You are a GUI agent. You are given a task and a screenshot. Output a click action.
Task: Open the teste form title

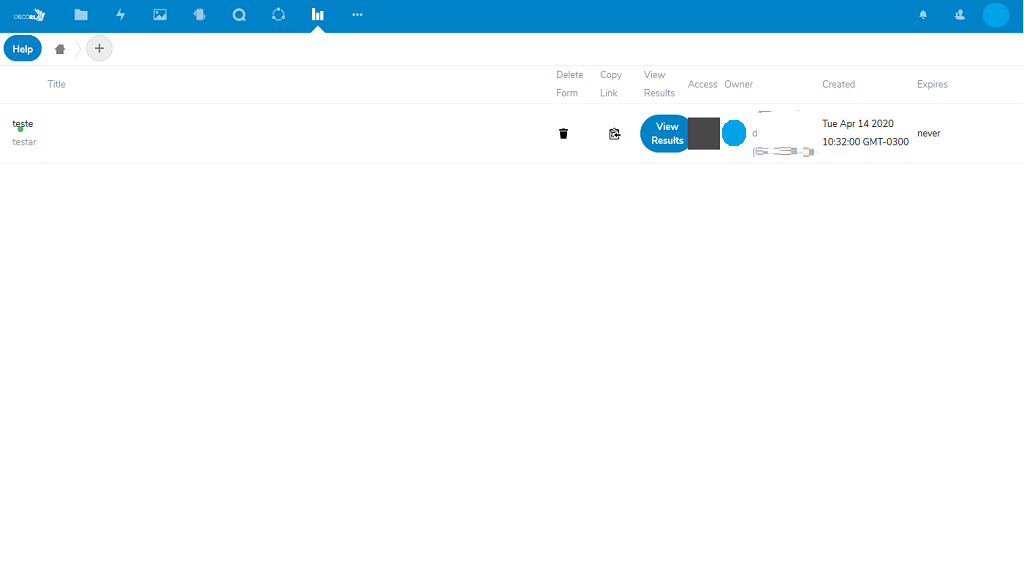[x=23, y=124]
